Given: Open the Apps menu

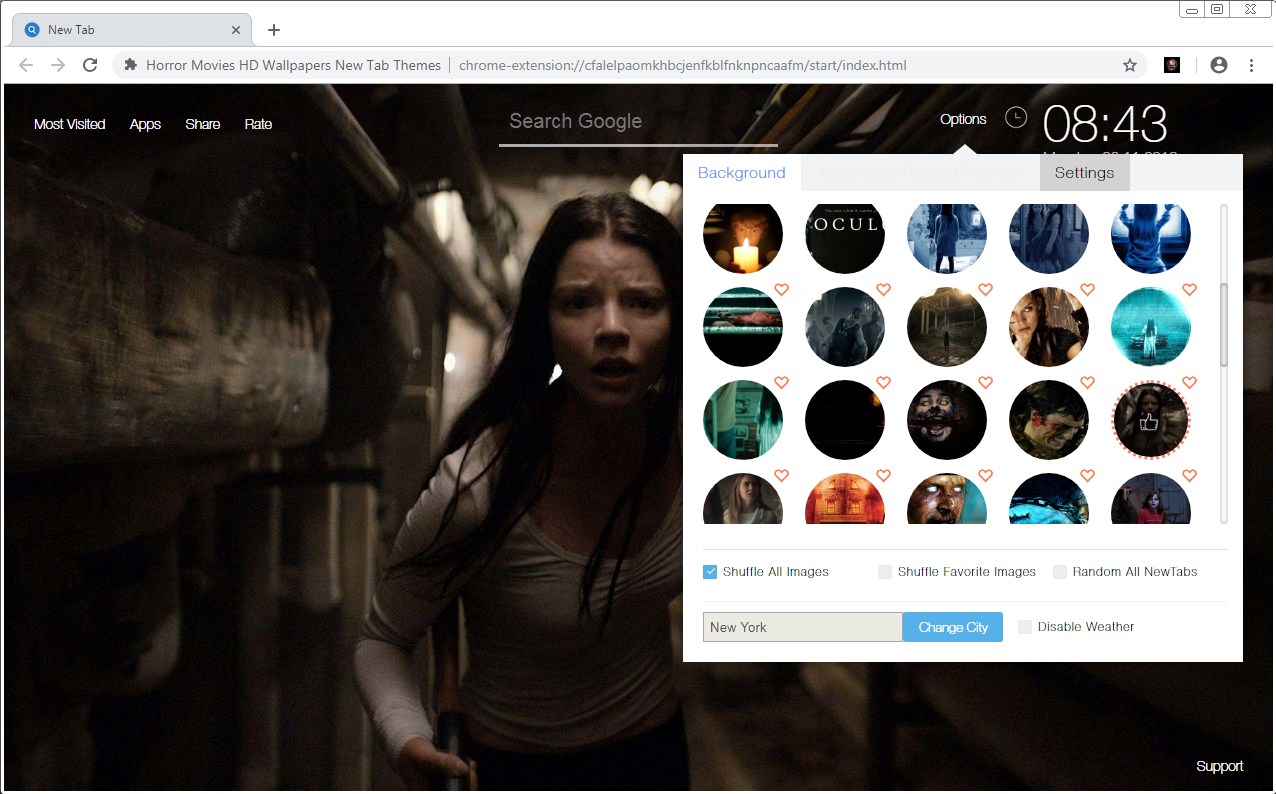Looking at the screenshot, I should pos(145,124).
